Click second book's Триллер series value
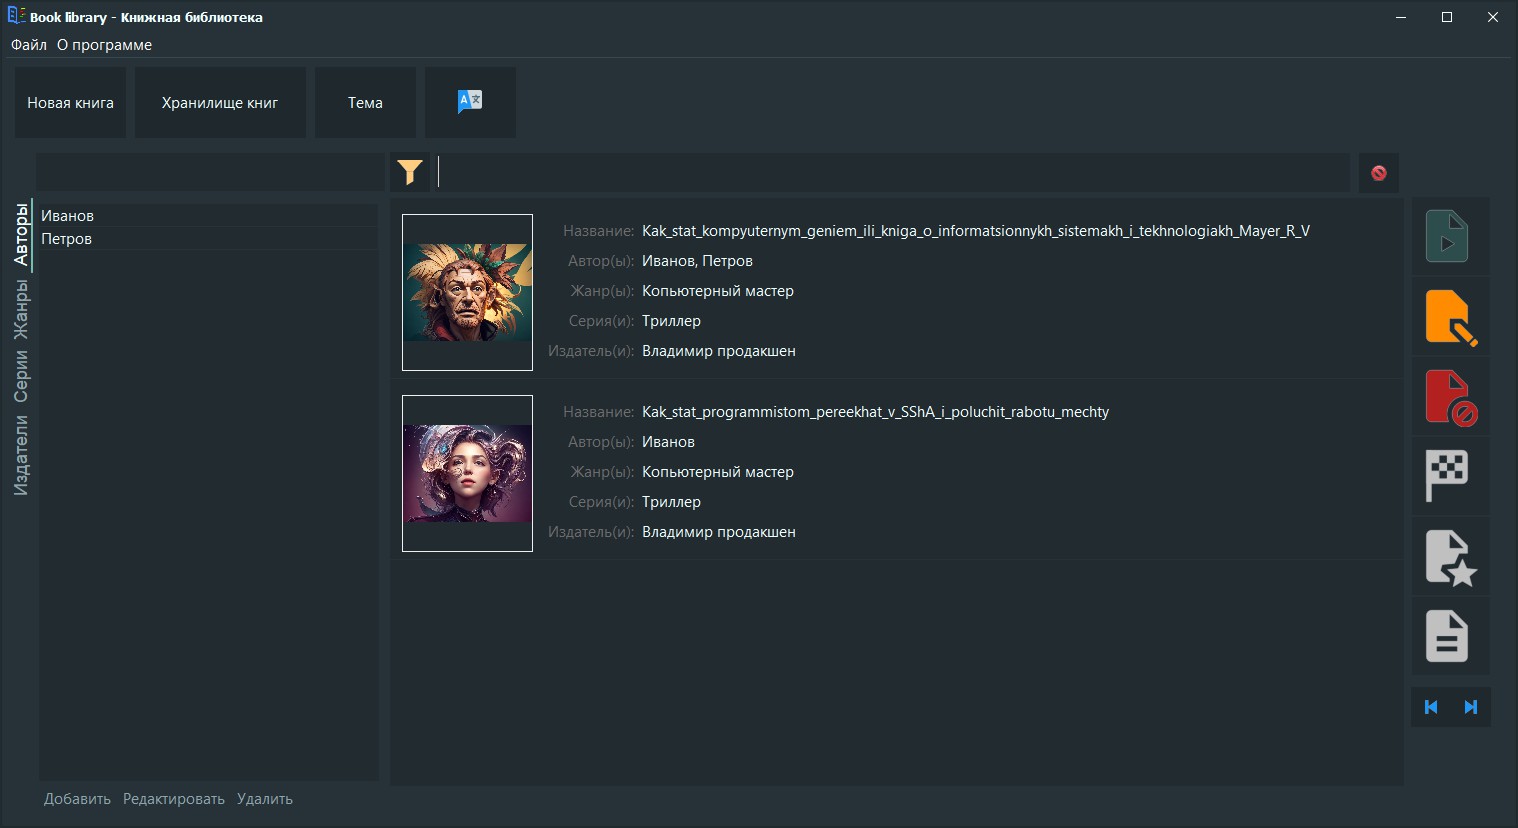This screenshot has width=1518, height=828. coord(671,502)
